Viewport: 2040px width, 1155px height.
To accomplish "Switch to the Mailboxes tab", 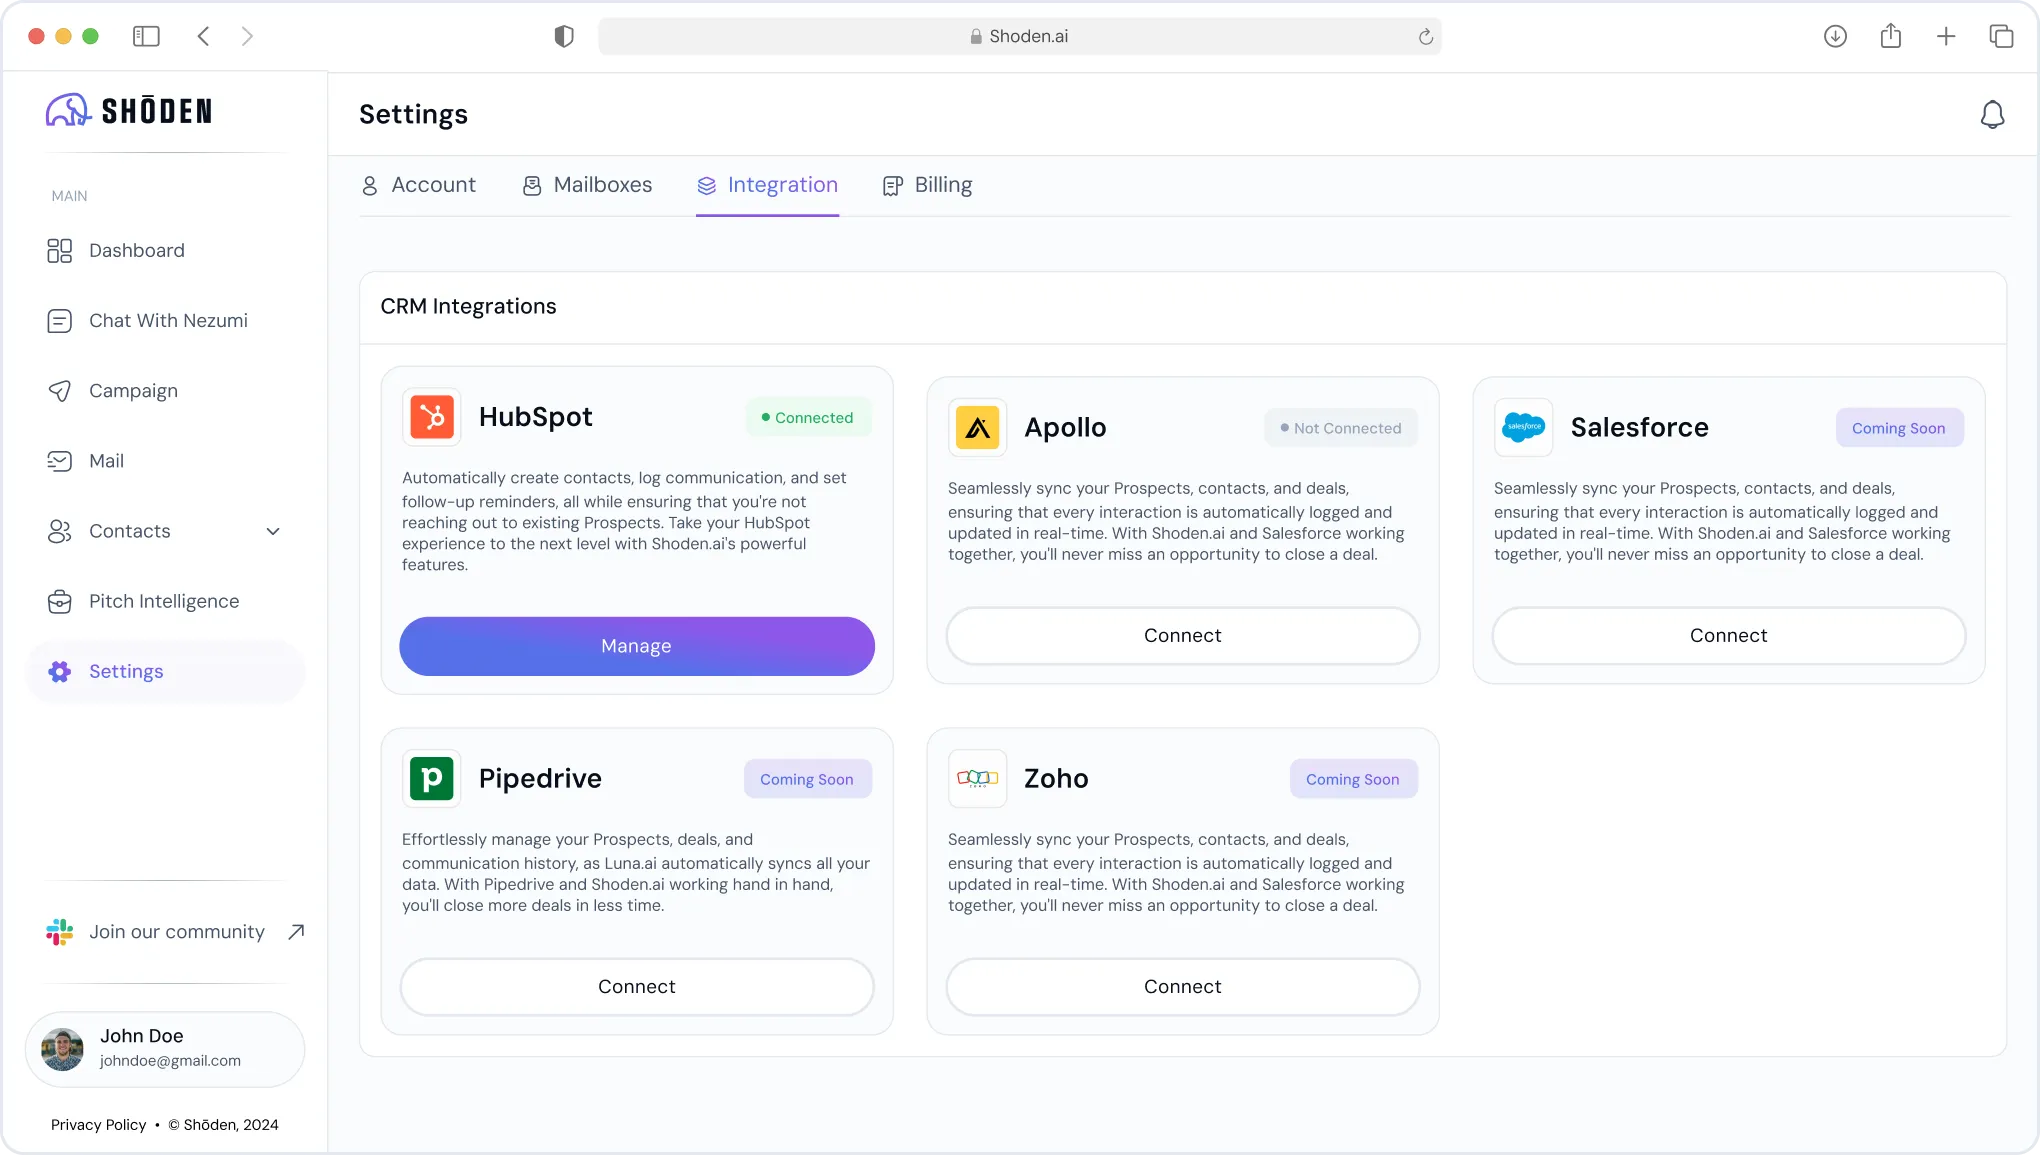I will point(587,185).
